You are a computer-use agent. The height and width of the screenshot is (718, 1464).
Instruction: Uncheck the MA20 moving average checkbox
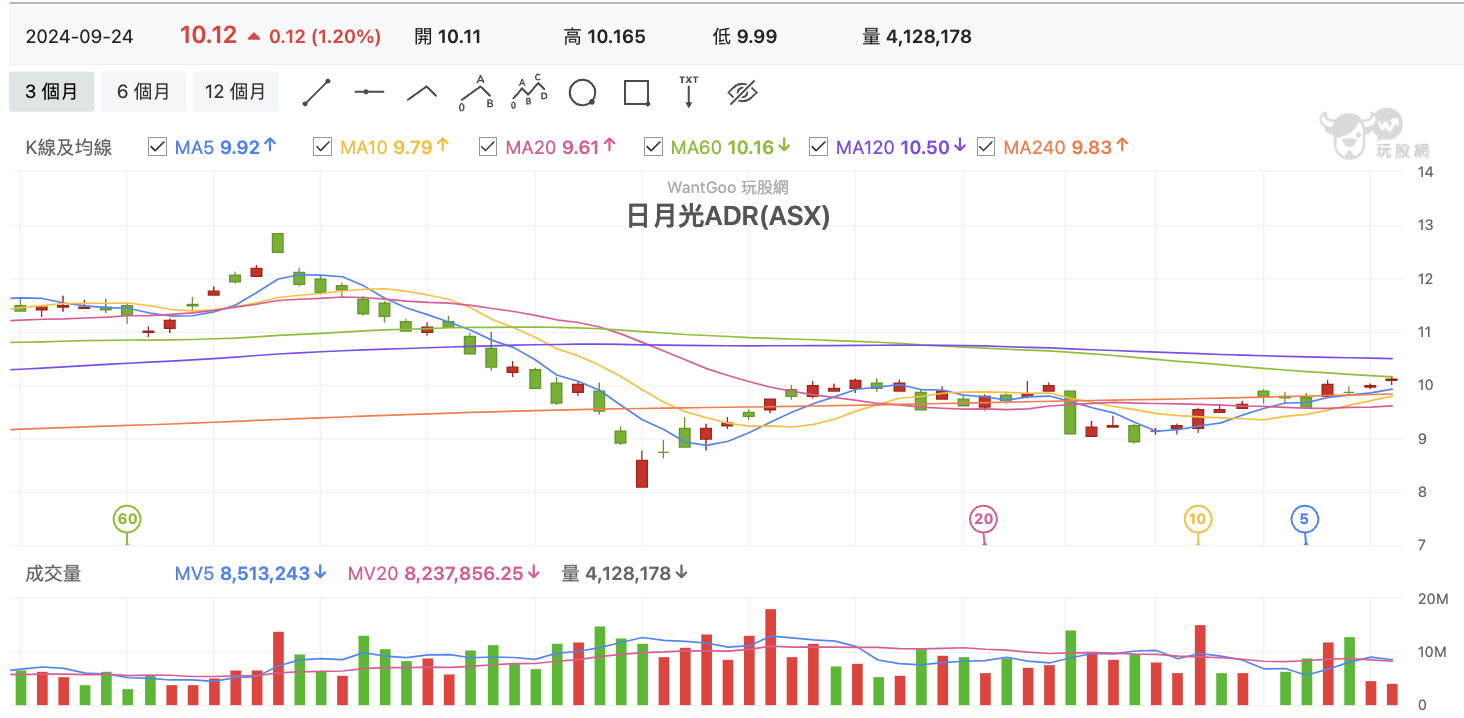[488, 147]
